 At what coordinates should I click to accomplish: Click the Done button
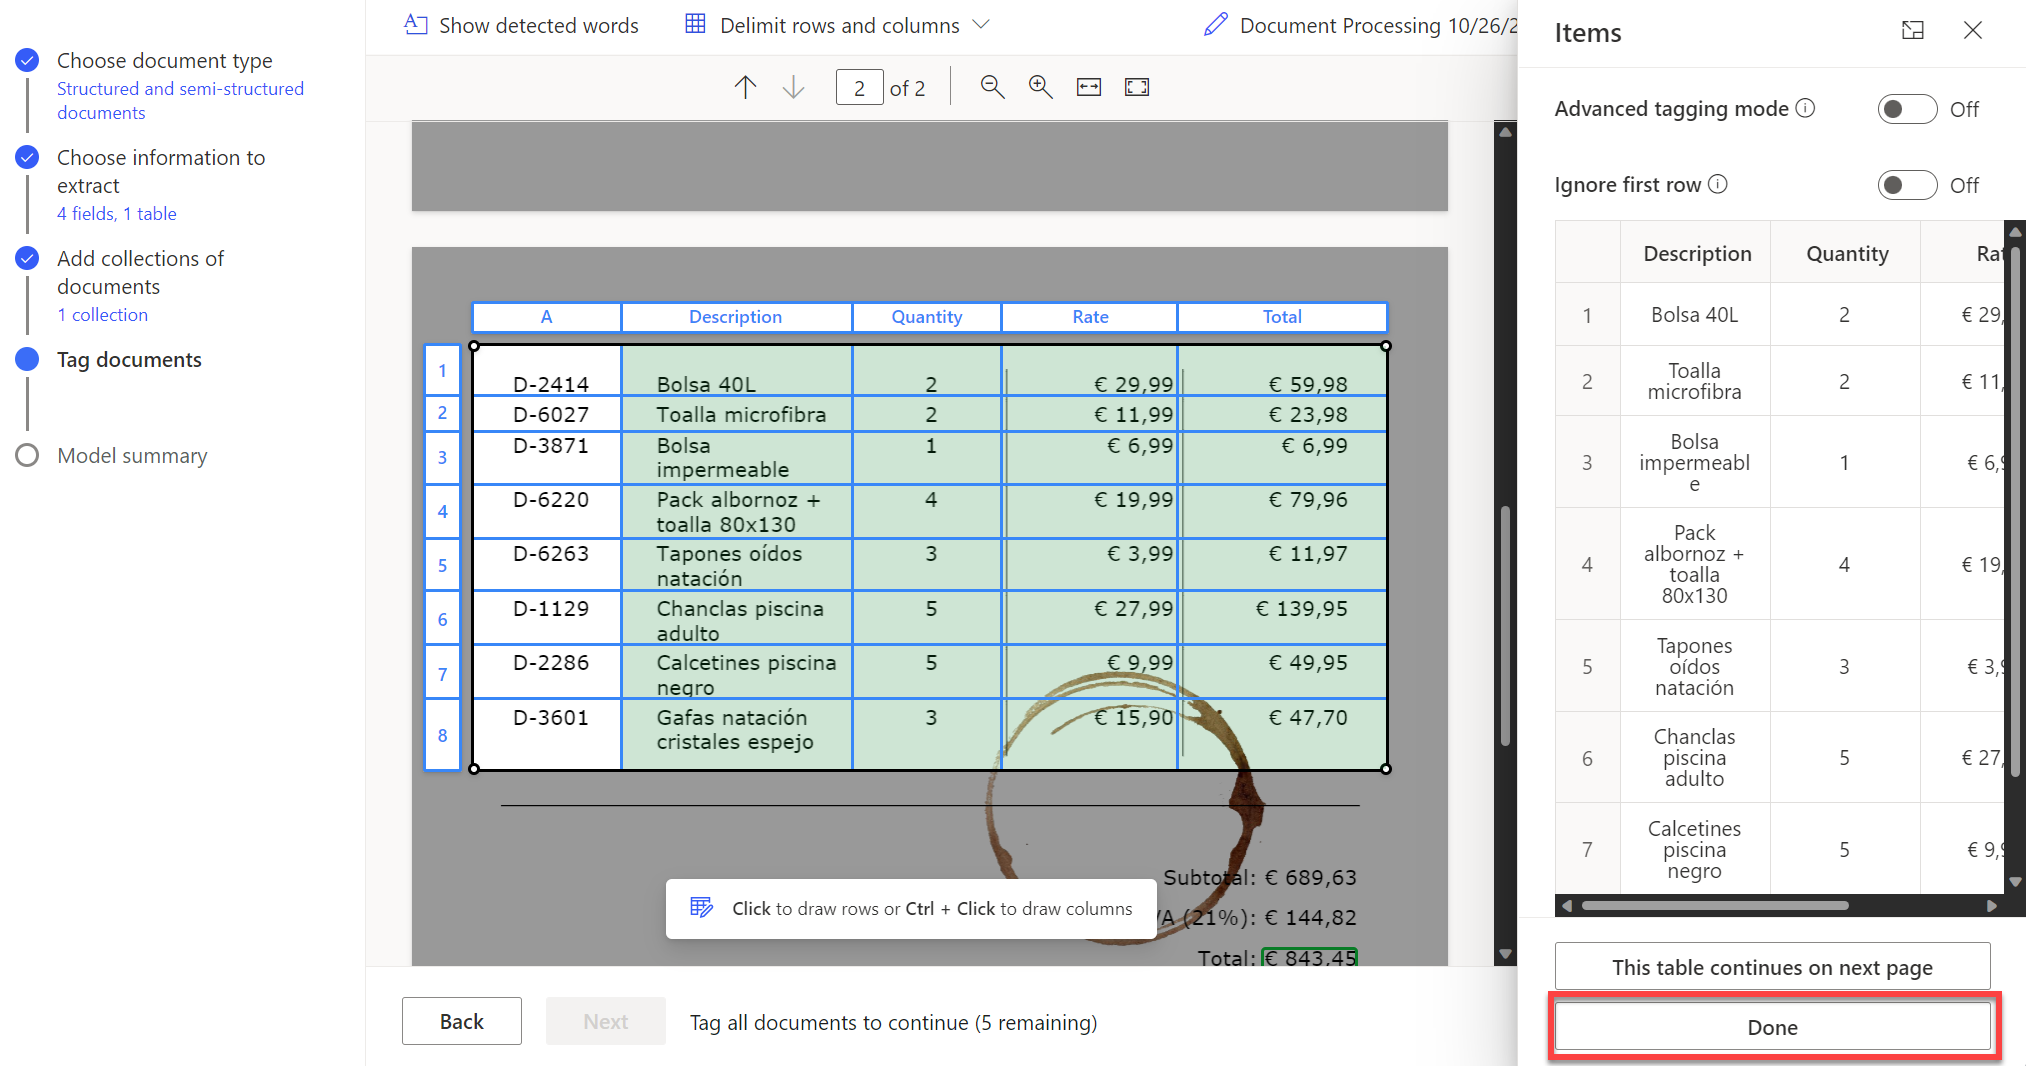[1771, 1026]
